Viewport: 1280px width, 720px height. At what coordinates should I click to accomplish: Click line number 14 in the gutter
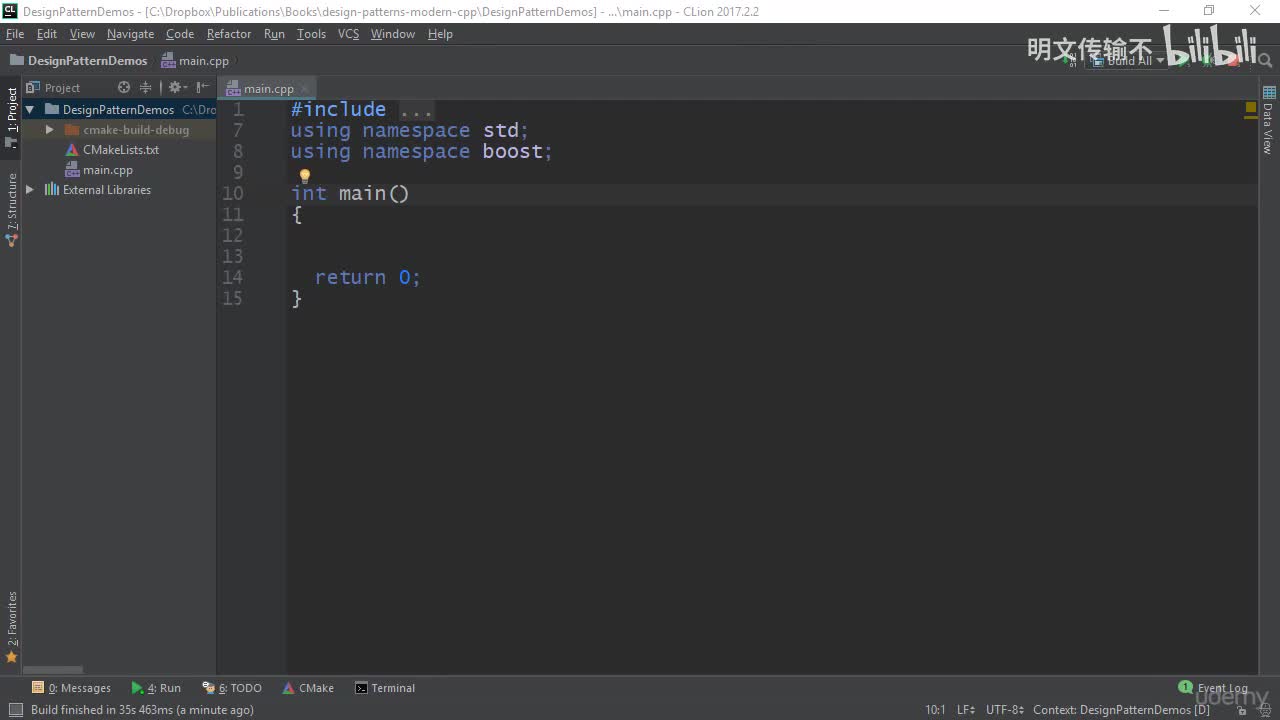(x=232, y=278)
